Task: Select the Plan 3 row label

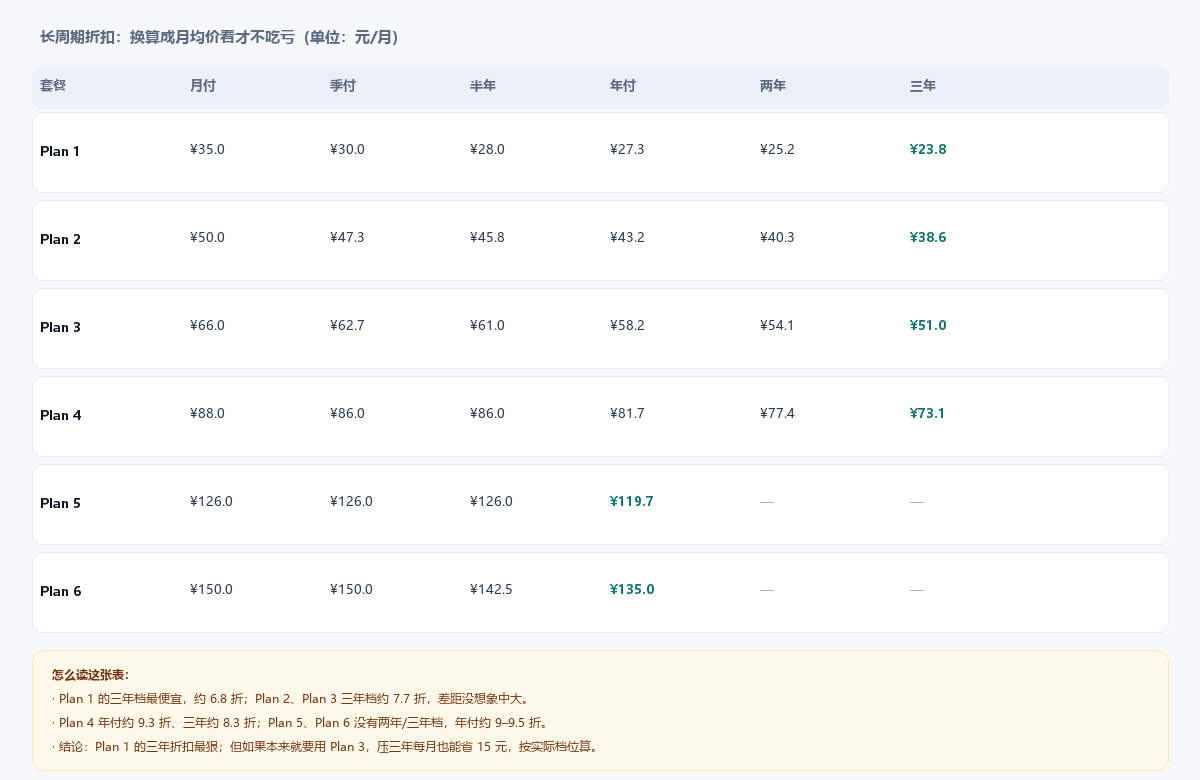Action: [60, 327]
